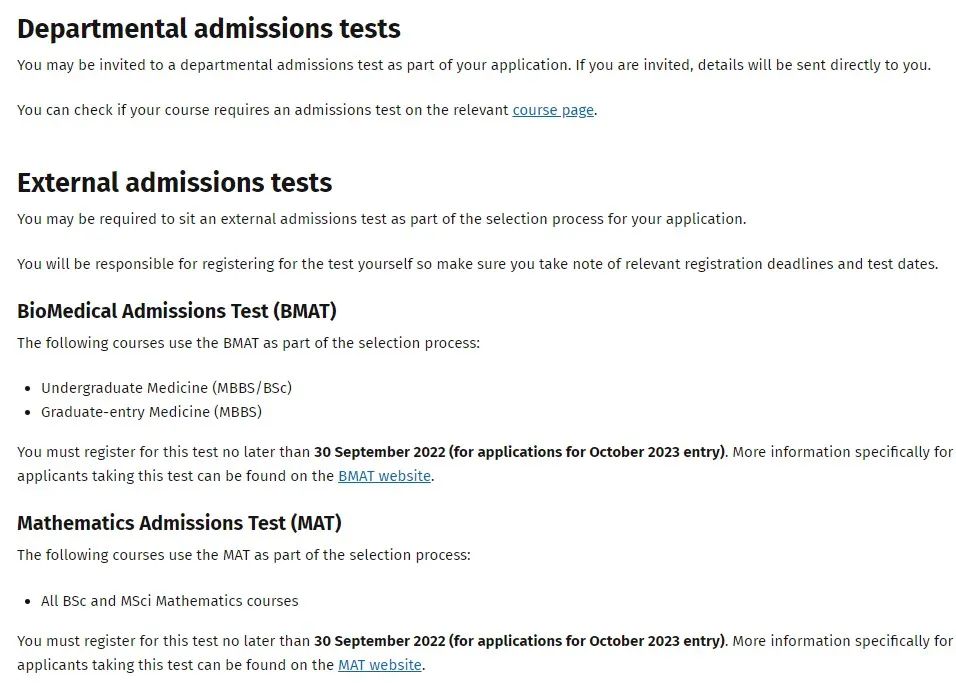Viewport: 956px width, 693px height.
Task: Select the All BSc and MSci Mathematics courses item
Action: click(169, 601)
